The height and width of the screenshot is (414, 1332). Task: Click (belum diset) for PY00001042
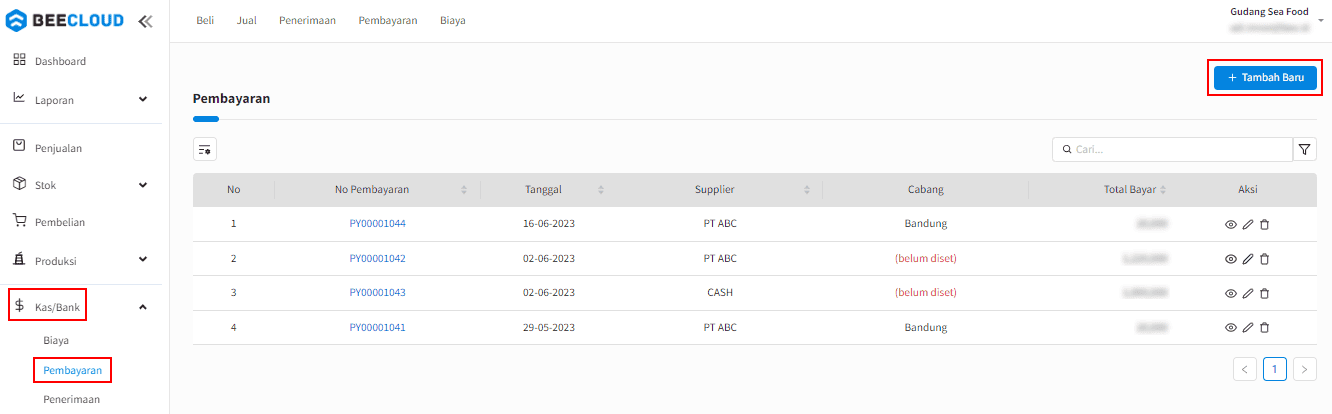coord(925,258)
